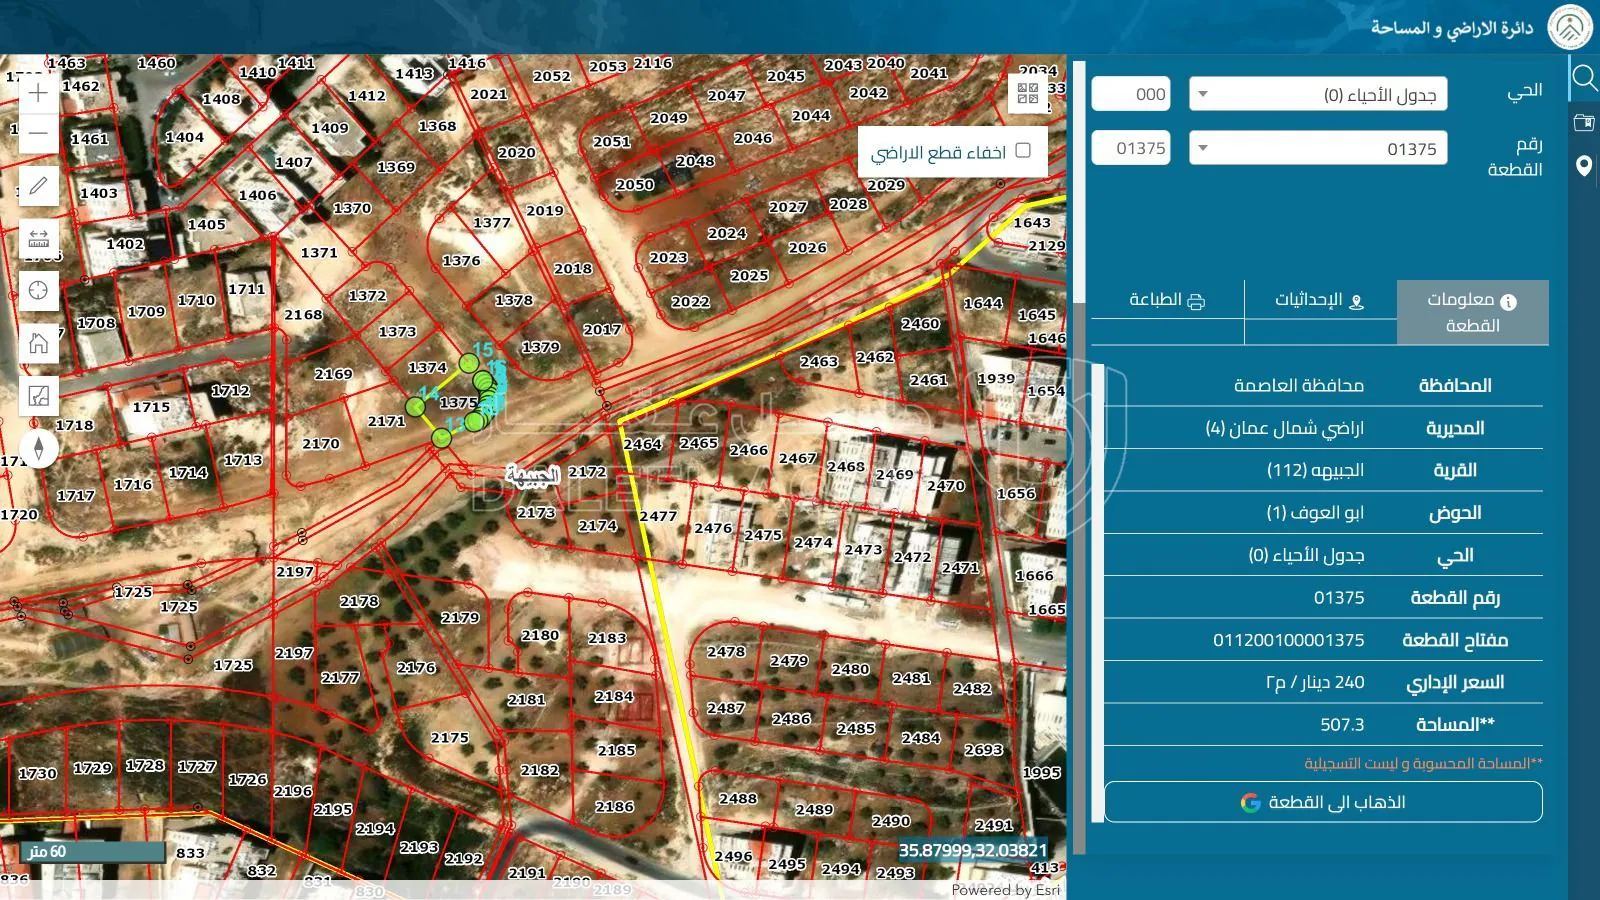Viewport: 1600px width, 900px height.
Task: Return map to home extent
Action: pyautogui.click(x=38, y=344)
